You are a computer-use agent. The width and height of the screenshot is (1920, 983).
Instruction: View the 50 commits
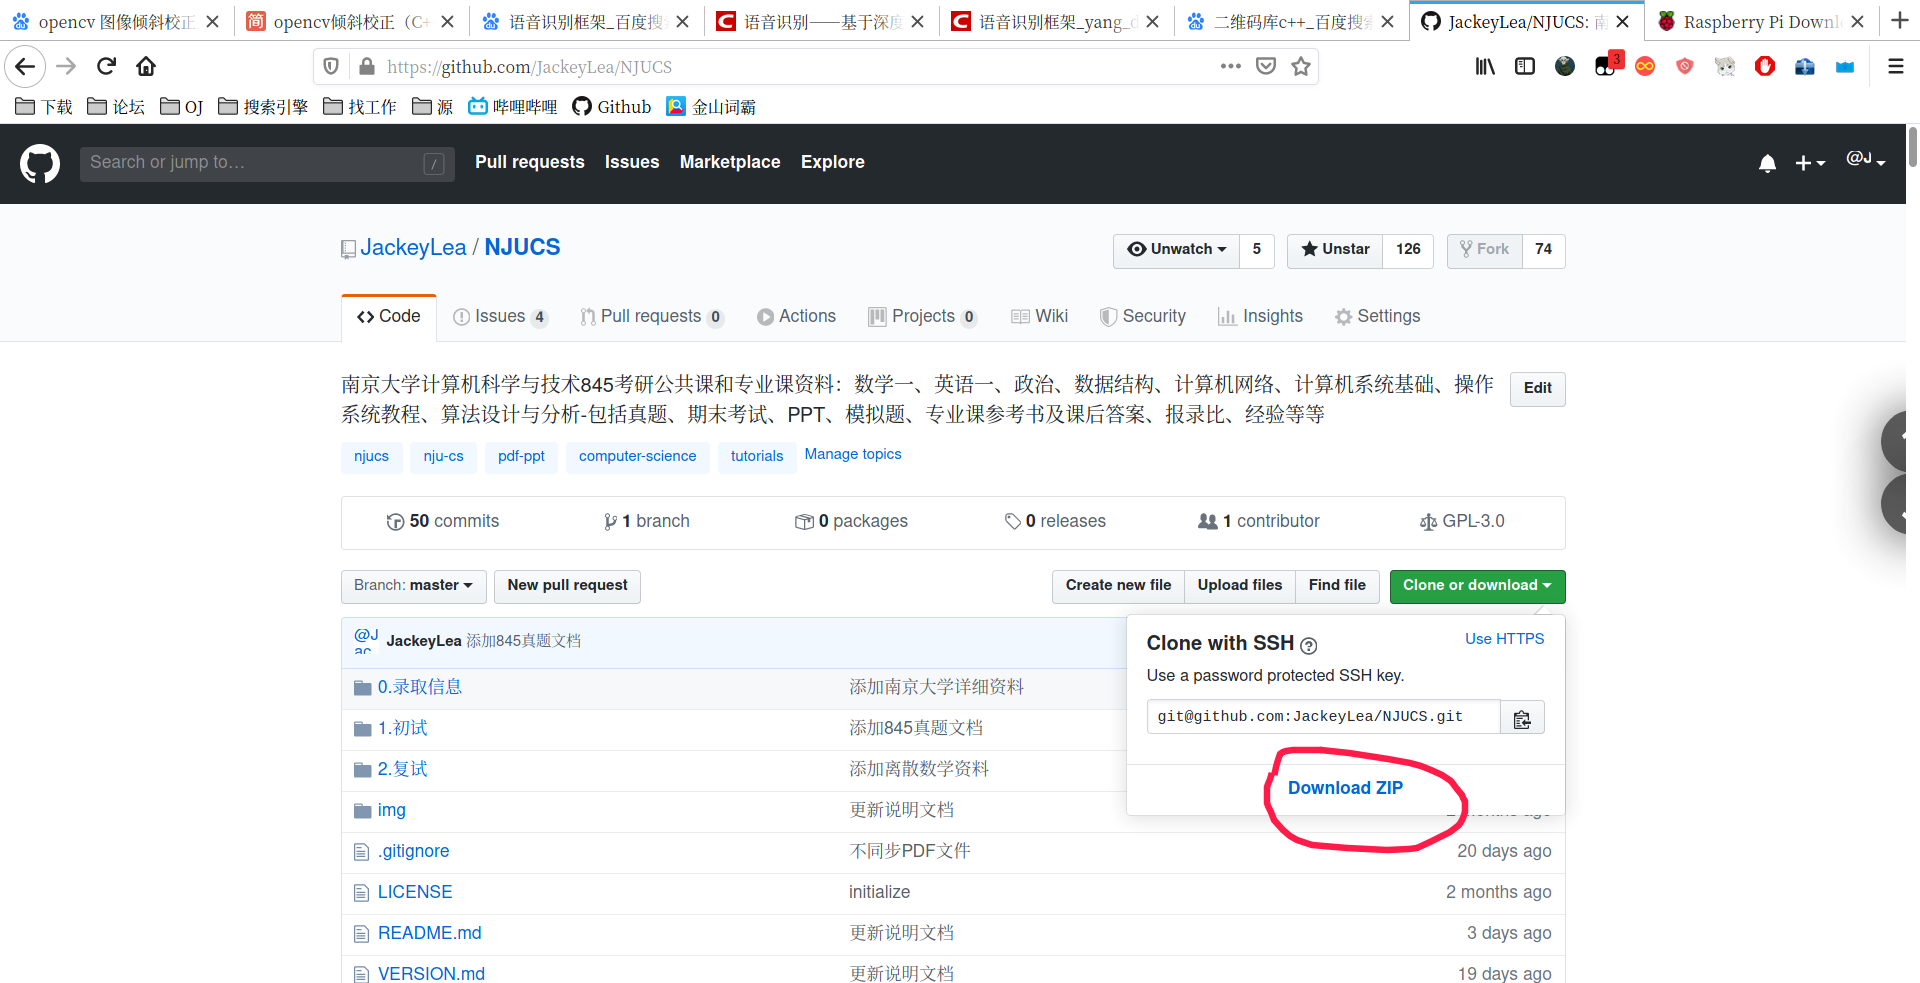[443, 522]
